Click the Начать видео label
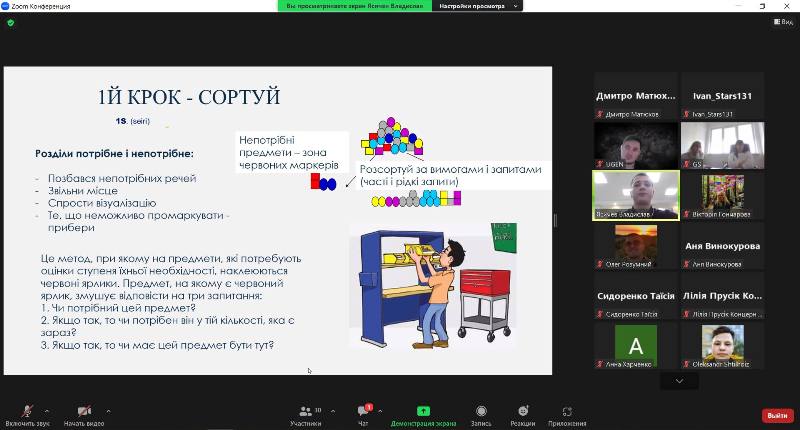The image size is (800, 430). coord(84,423)
